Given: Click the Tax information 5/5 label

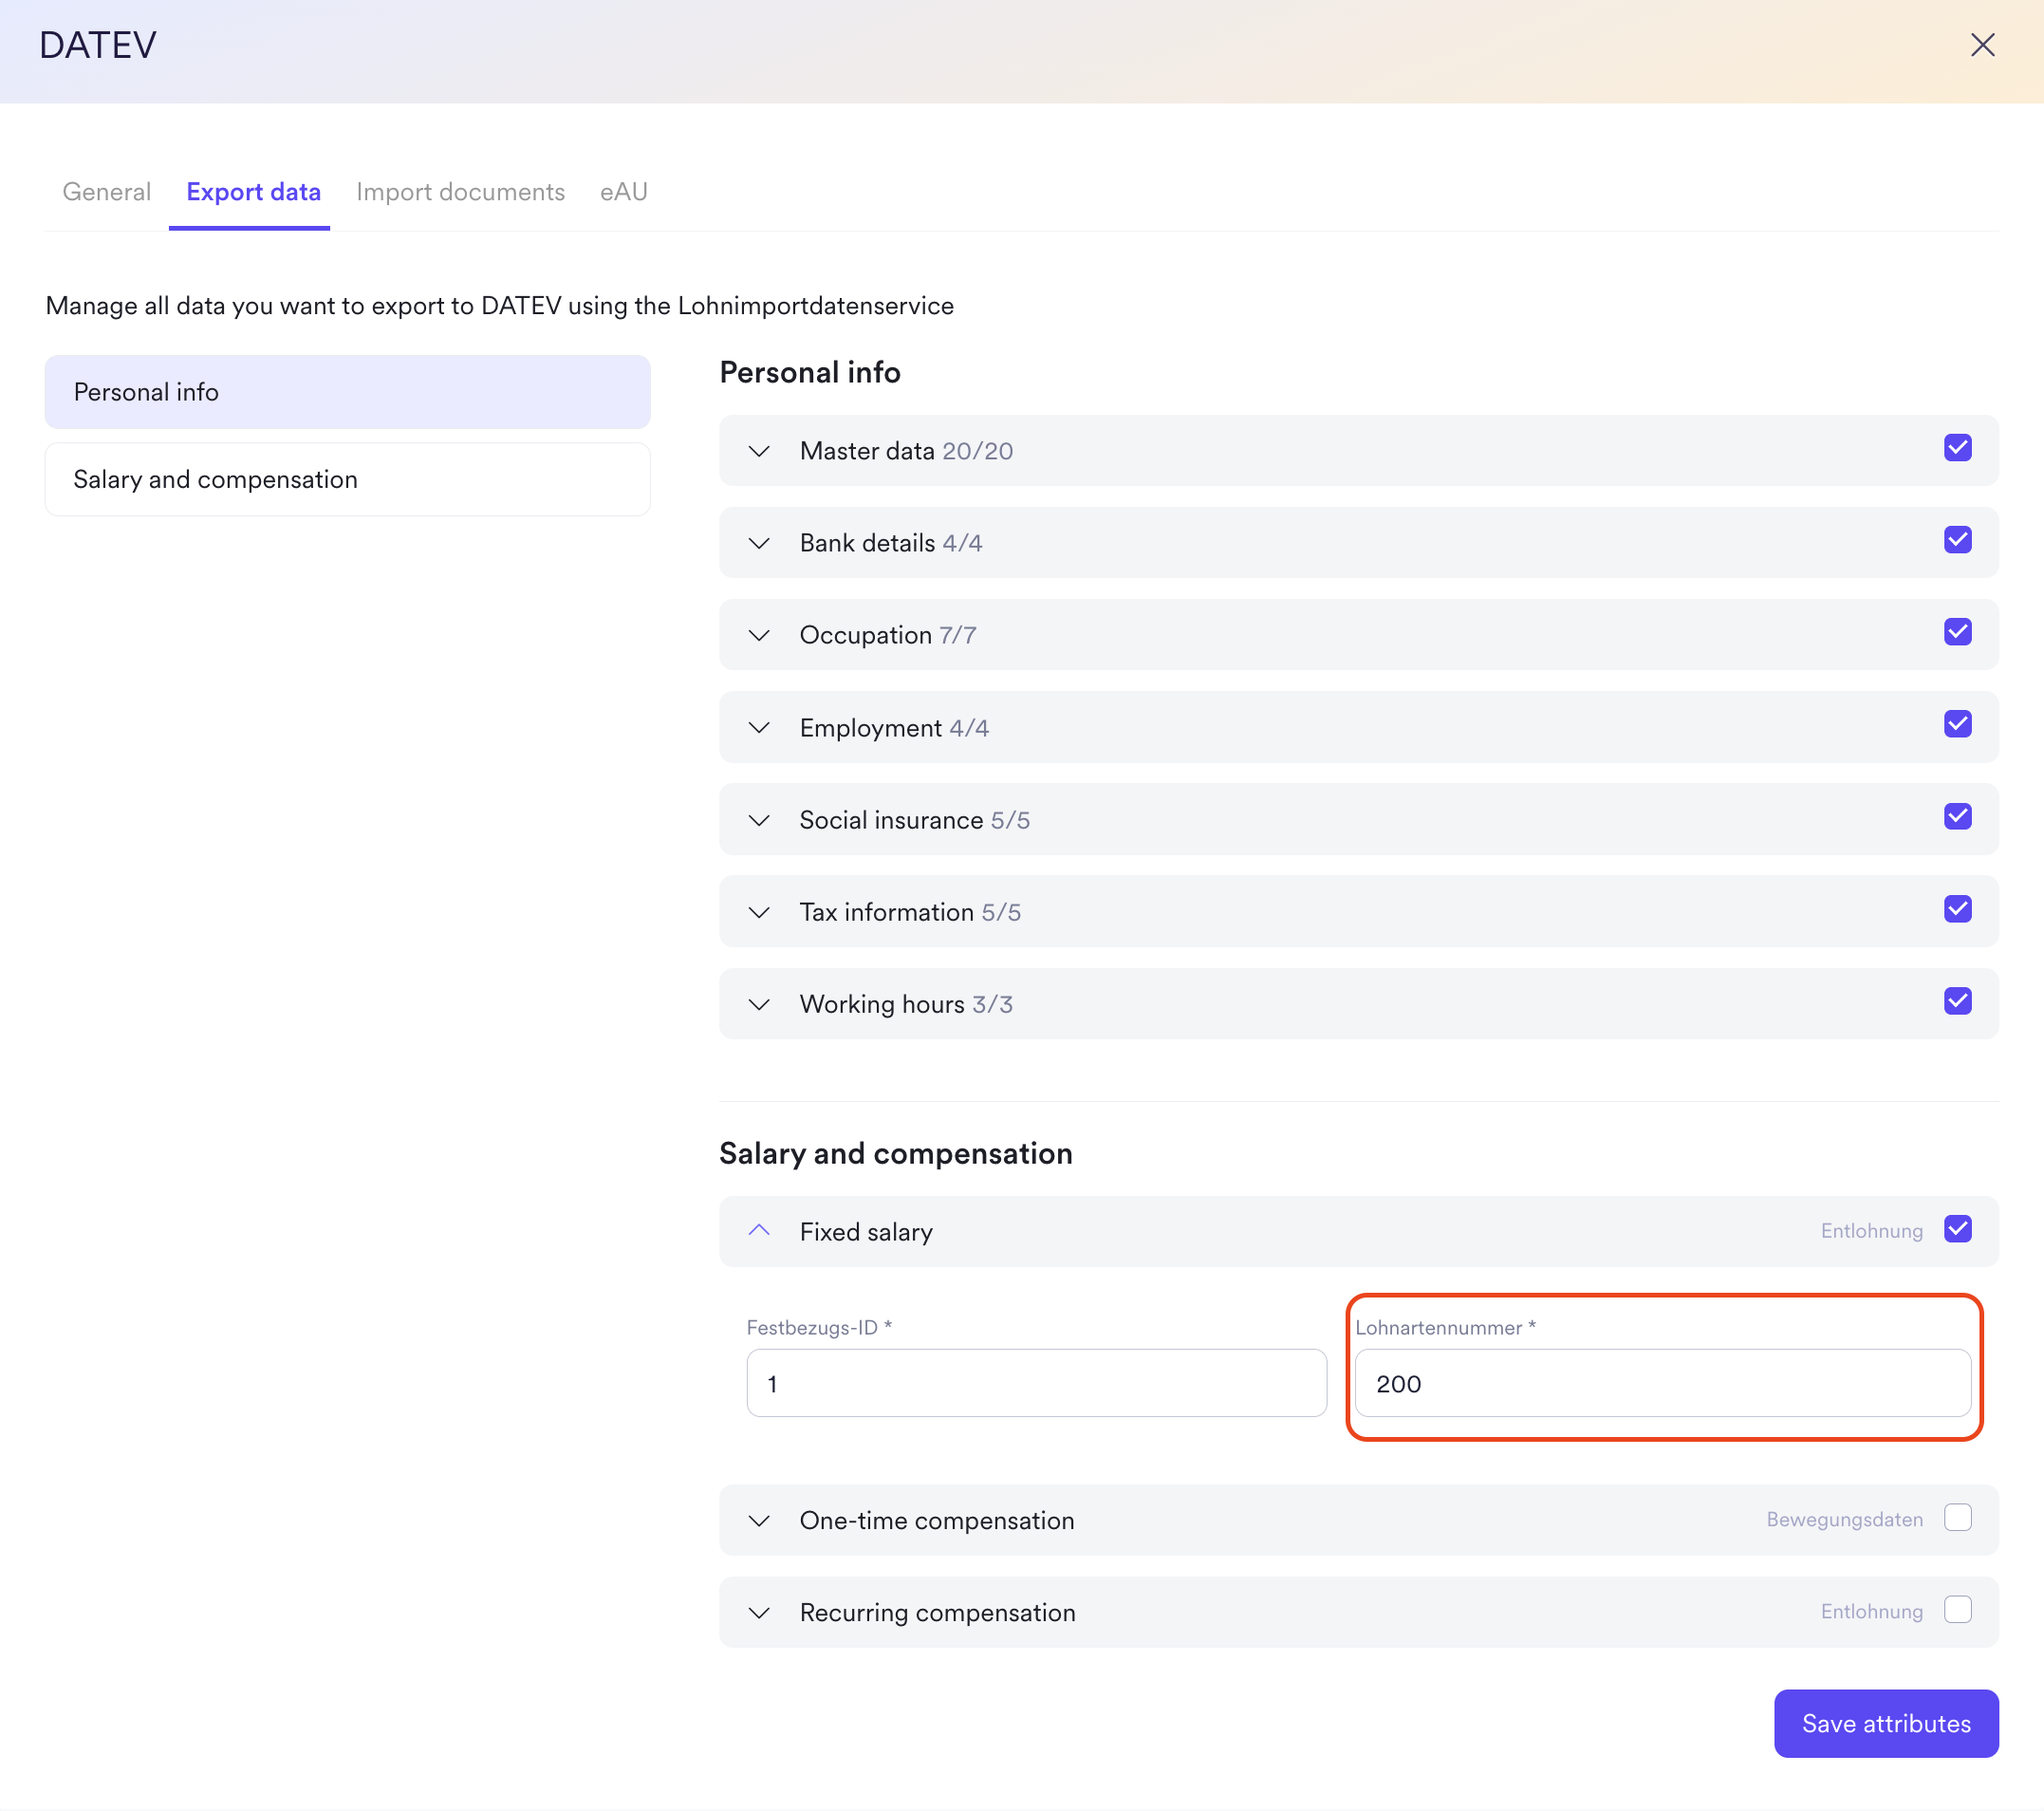Looking at the screenshot, I should coord(910,912).
